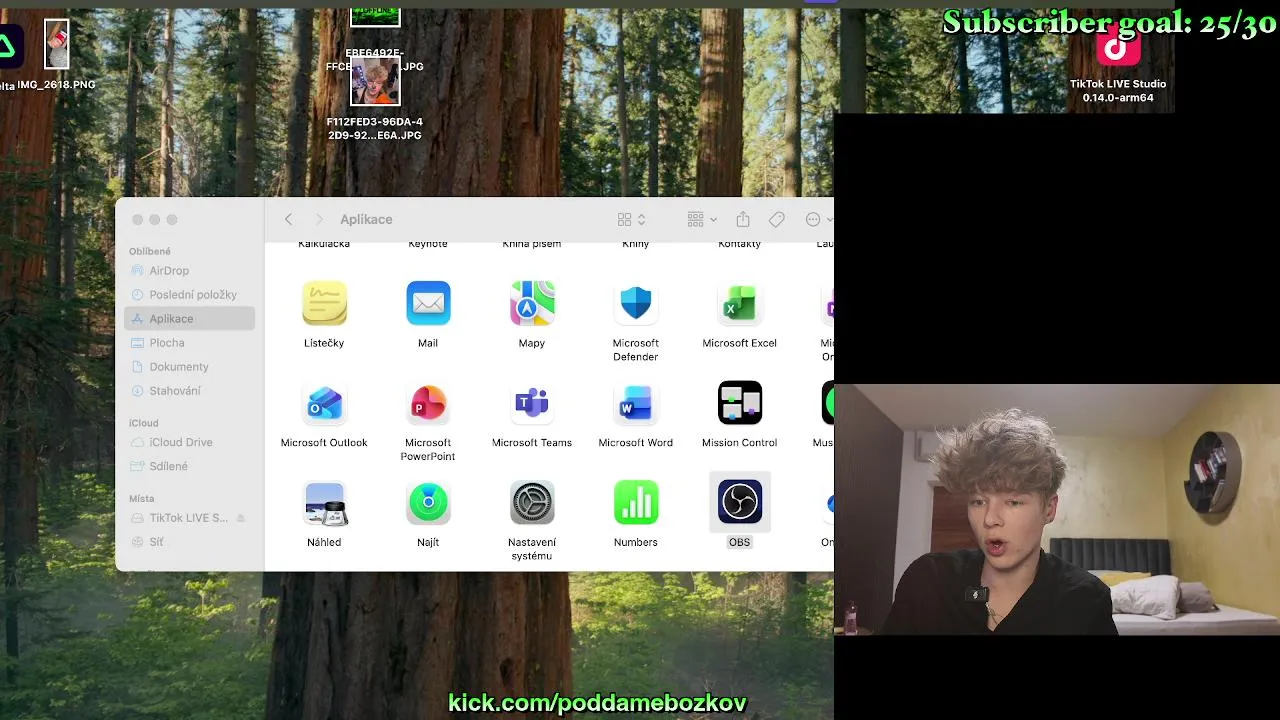Image resolution: width=1280 pixels, height=720 pixels.
Task: Open Microsoft Outlook app icon
Action: point(324,403)
